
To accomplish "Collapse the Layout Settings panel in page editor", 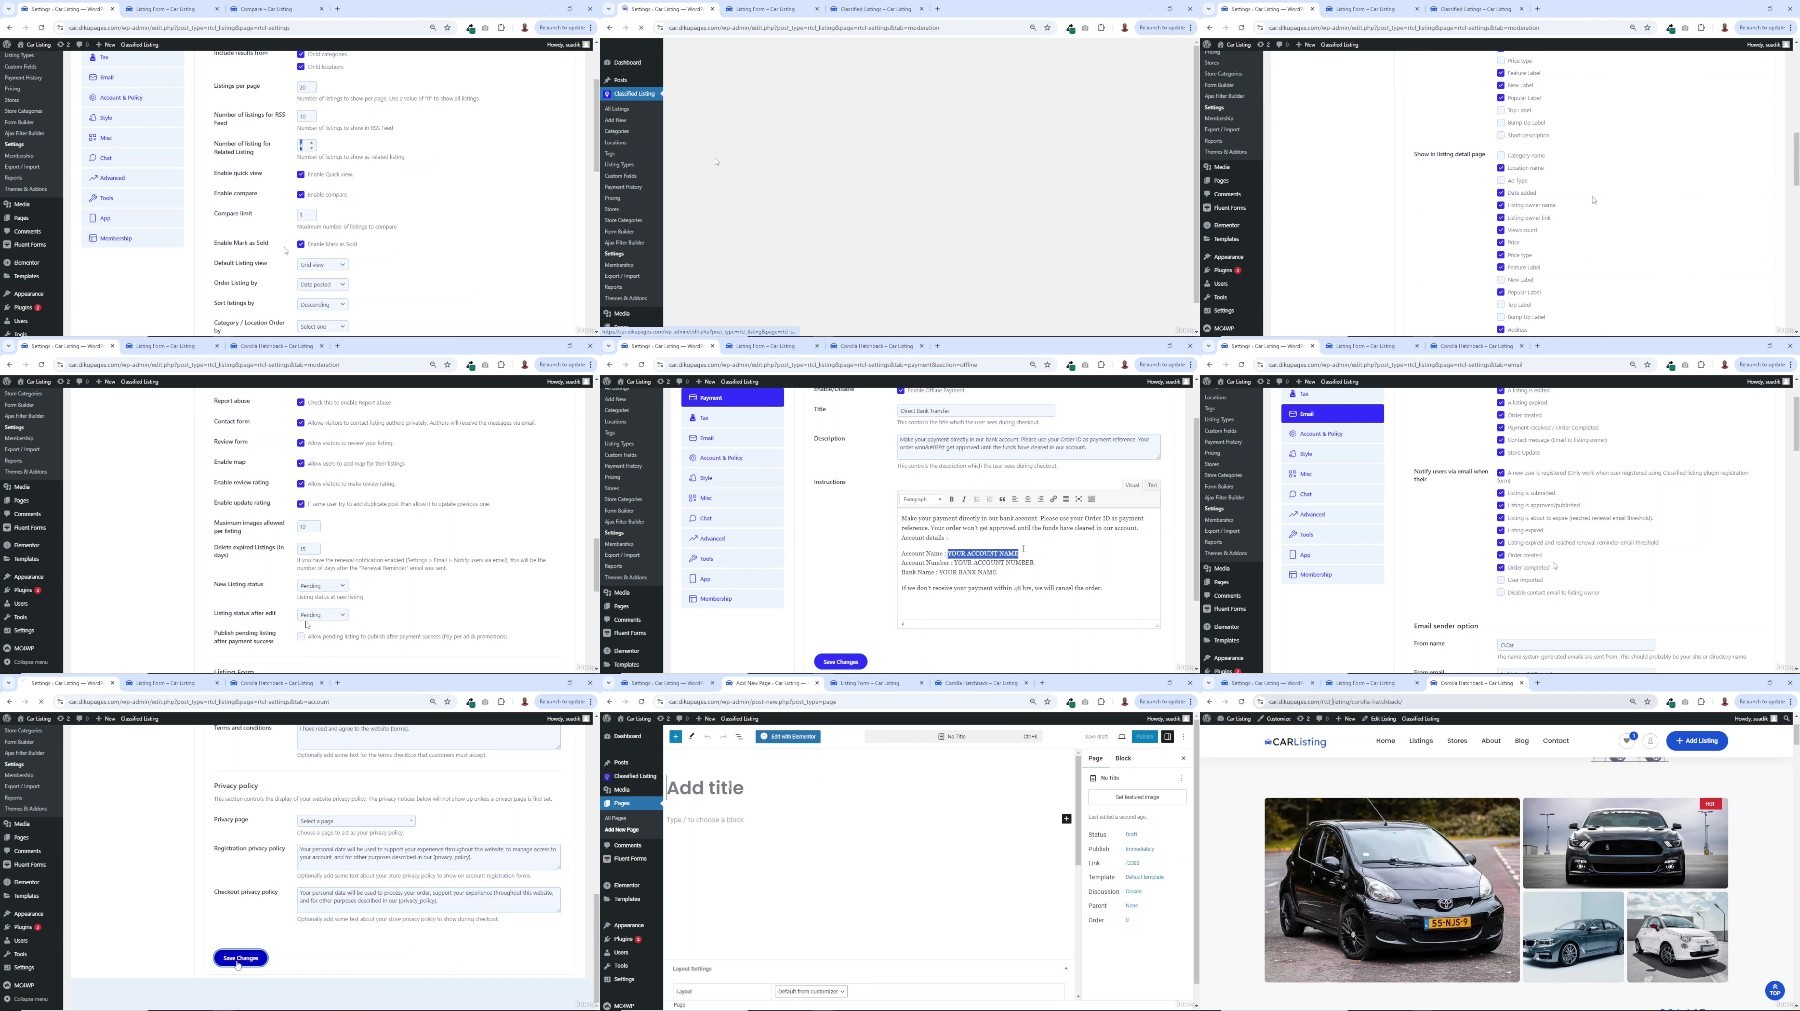I will click(1066, 968).
